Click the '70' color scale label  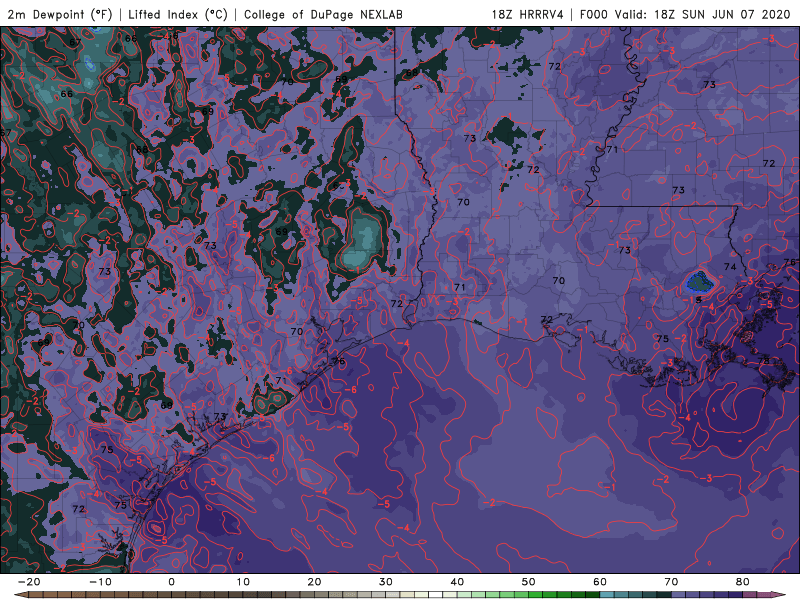(671, 582)
